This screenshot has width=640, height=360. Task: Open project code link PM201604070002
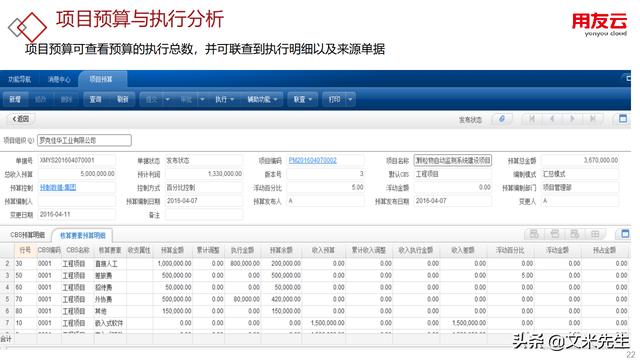[x=312, y=160]
